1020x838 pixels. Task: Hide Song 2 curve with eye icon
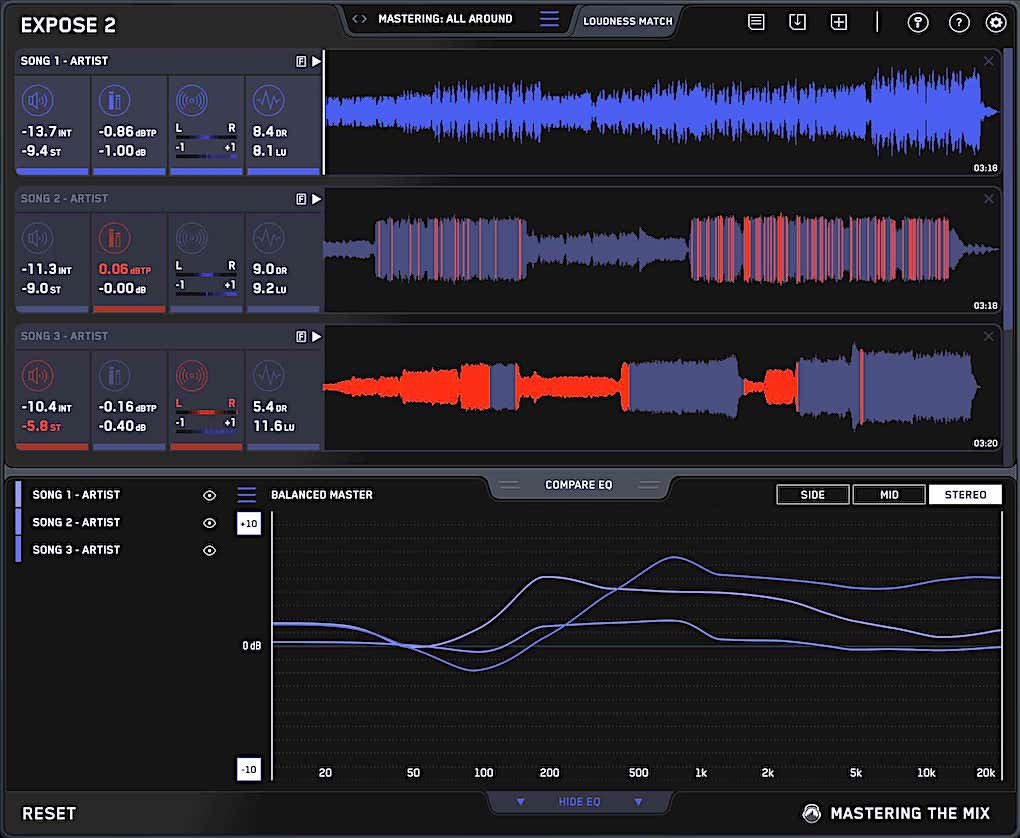209,523
